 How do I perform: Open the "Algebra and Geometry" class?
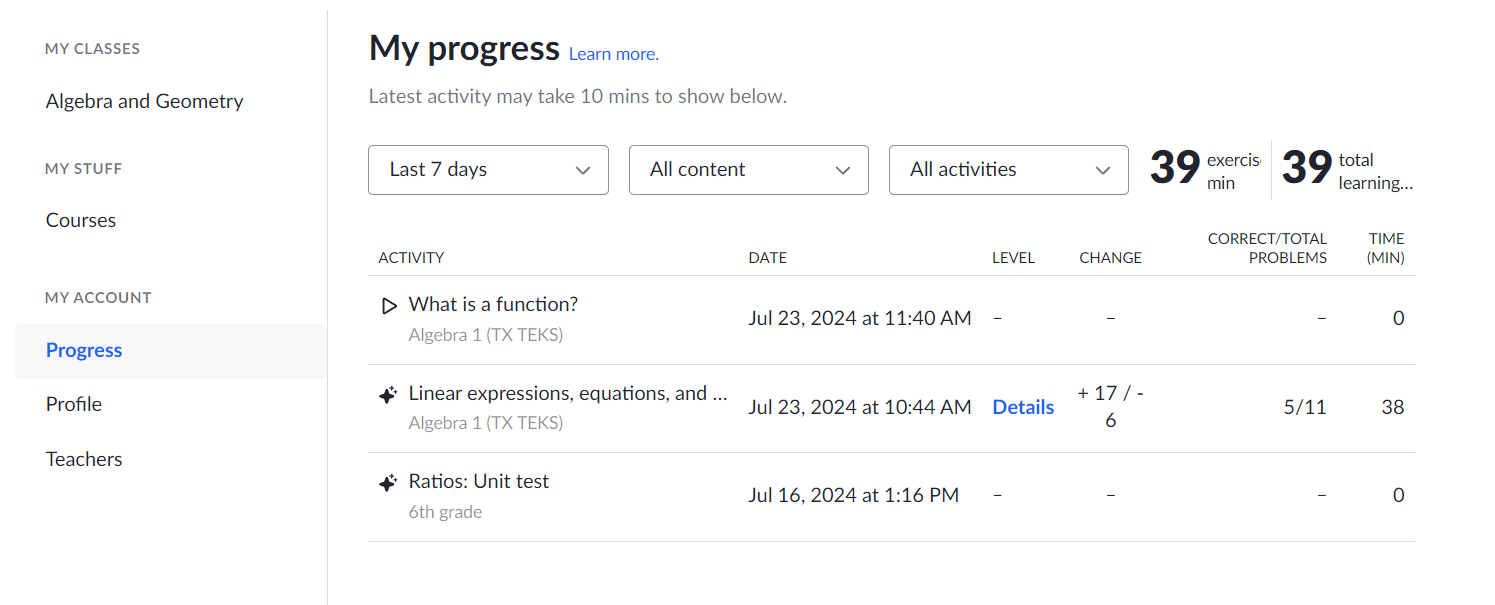(144, 101)
